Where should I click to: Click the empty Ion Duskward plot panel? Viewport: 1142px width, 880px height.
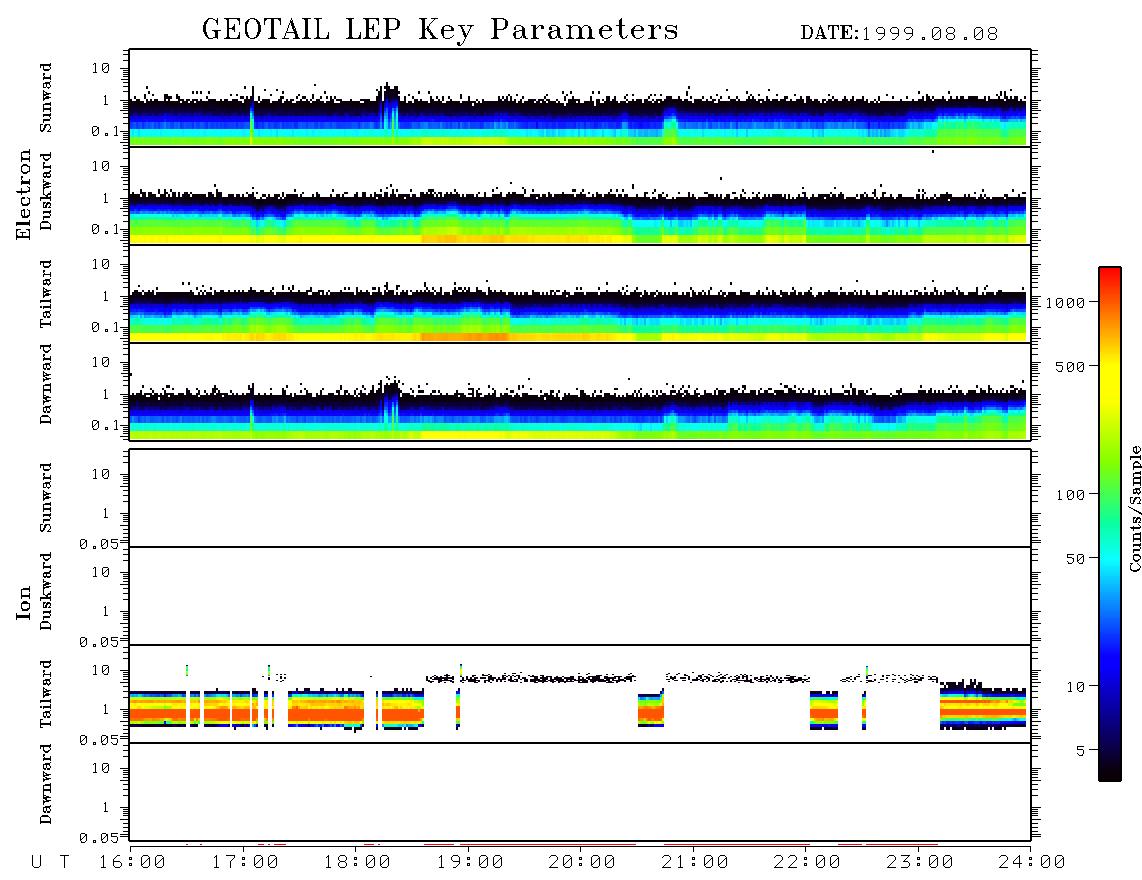(x=580, y=596)
